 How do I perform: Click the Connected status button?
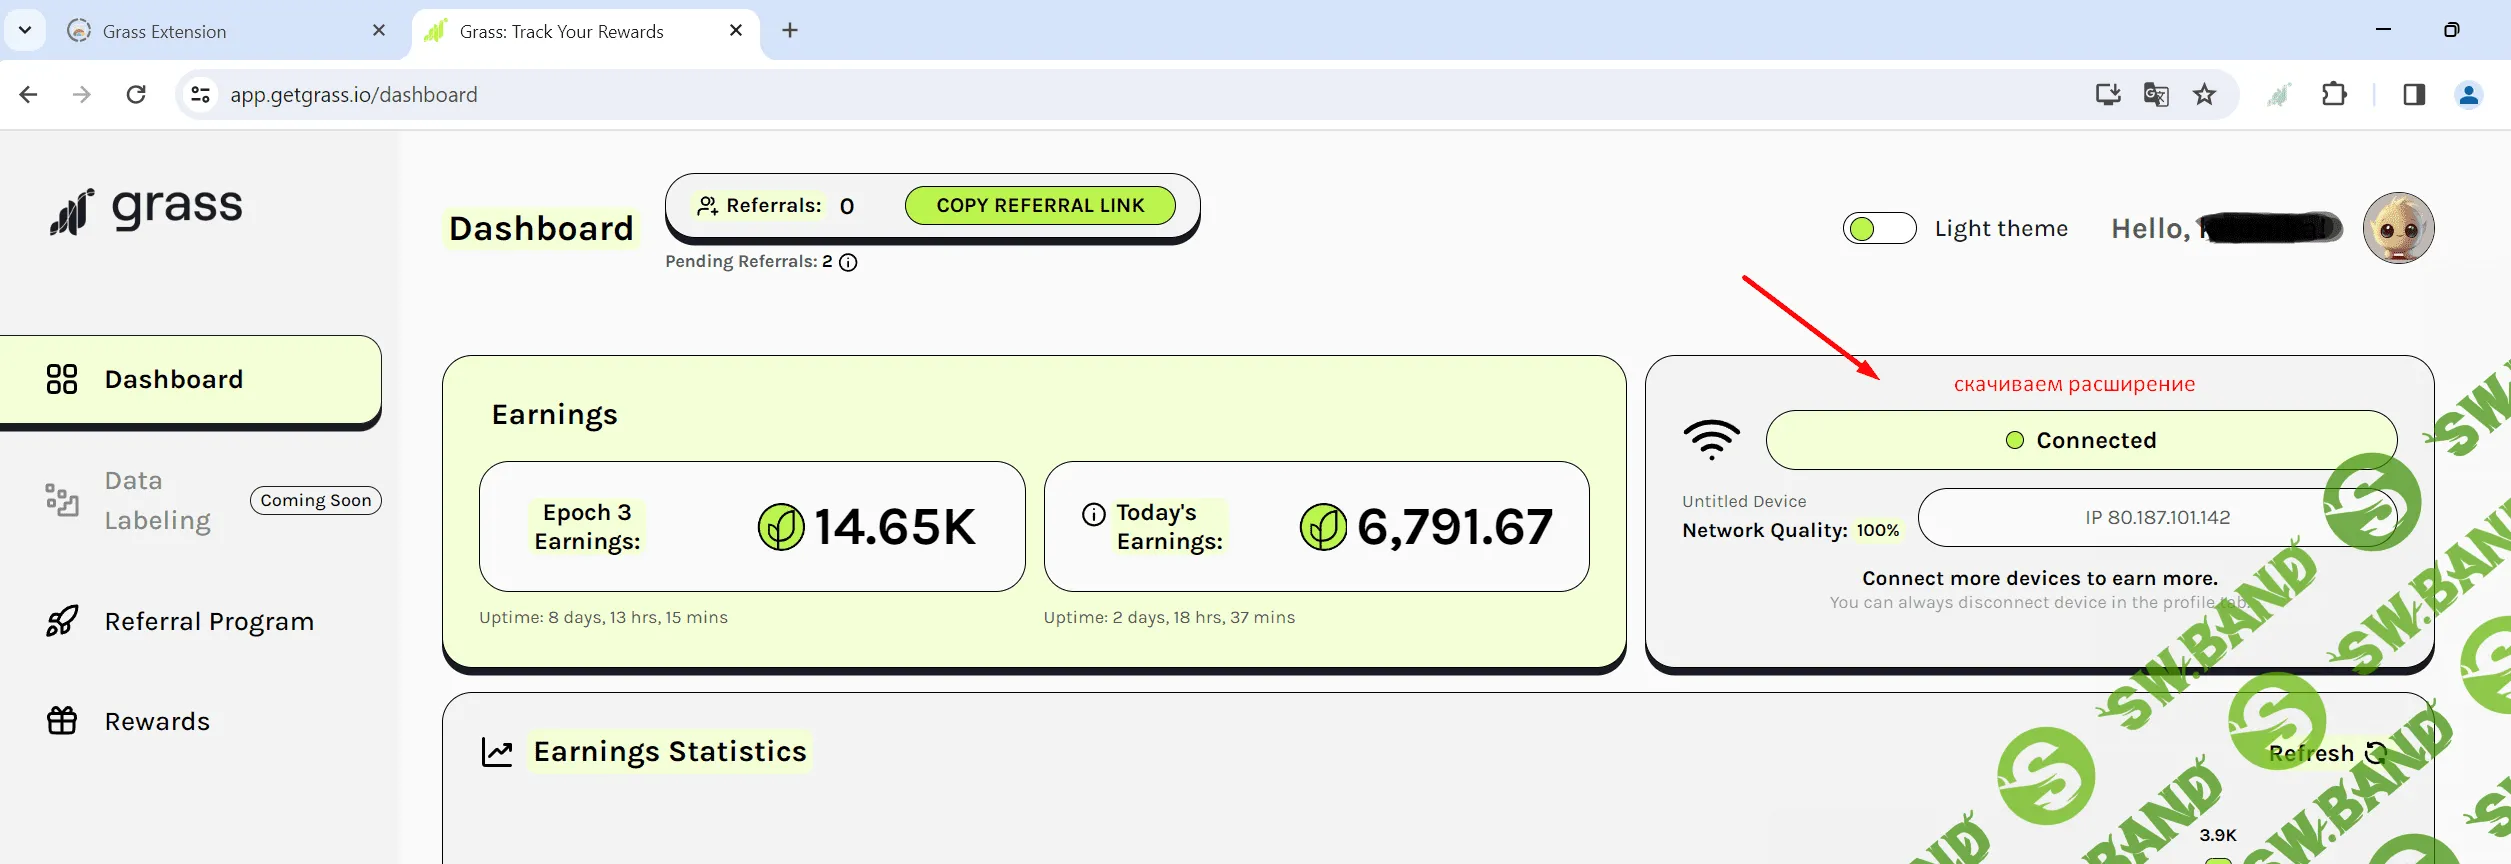2080,440
